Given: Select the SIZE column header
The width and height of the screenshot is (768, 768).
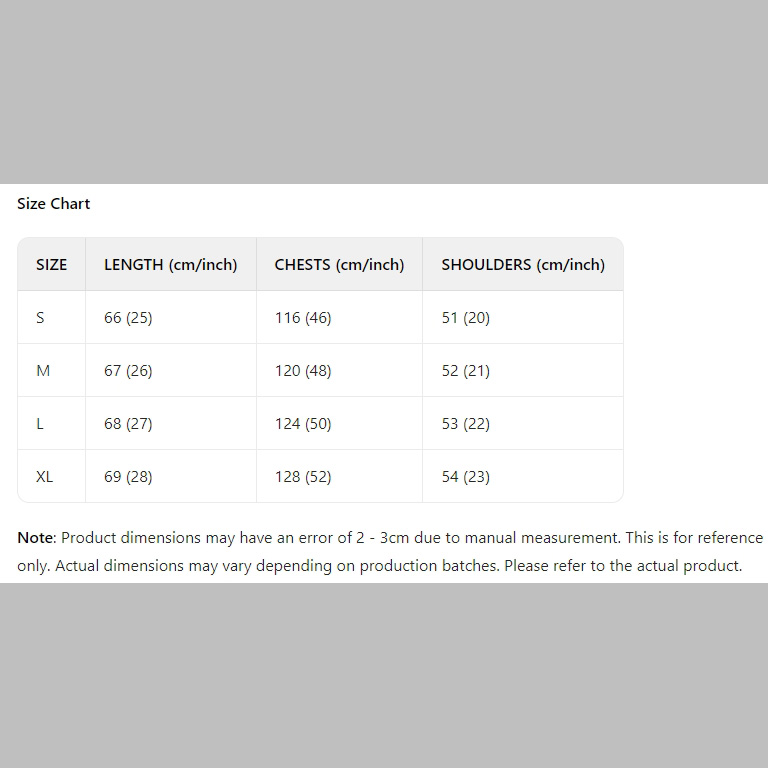Looking at the screenshot, I should tap(52, 265).
